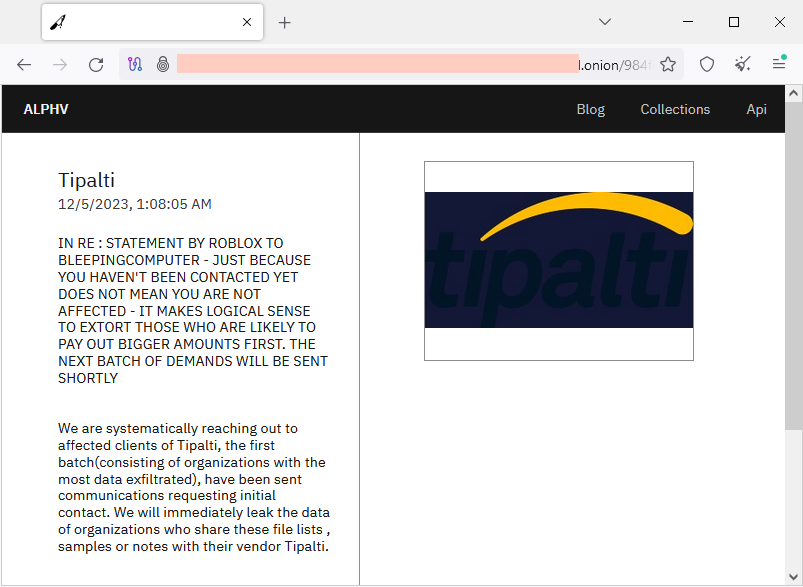Click the Tipalti logo image
This screenshot has height=587, width=803.
point(559,261)
